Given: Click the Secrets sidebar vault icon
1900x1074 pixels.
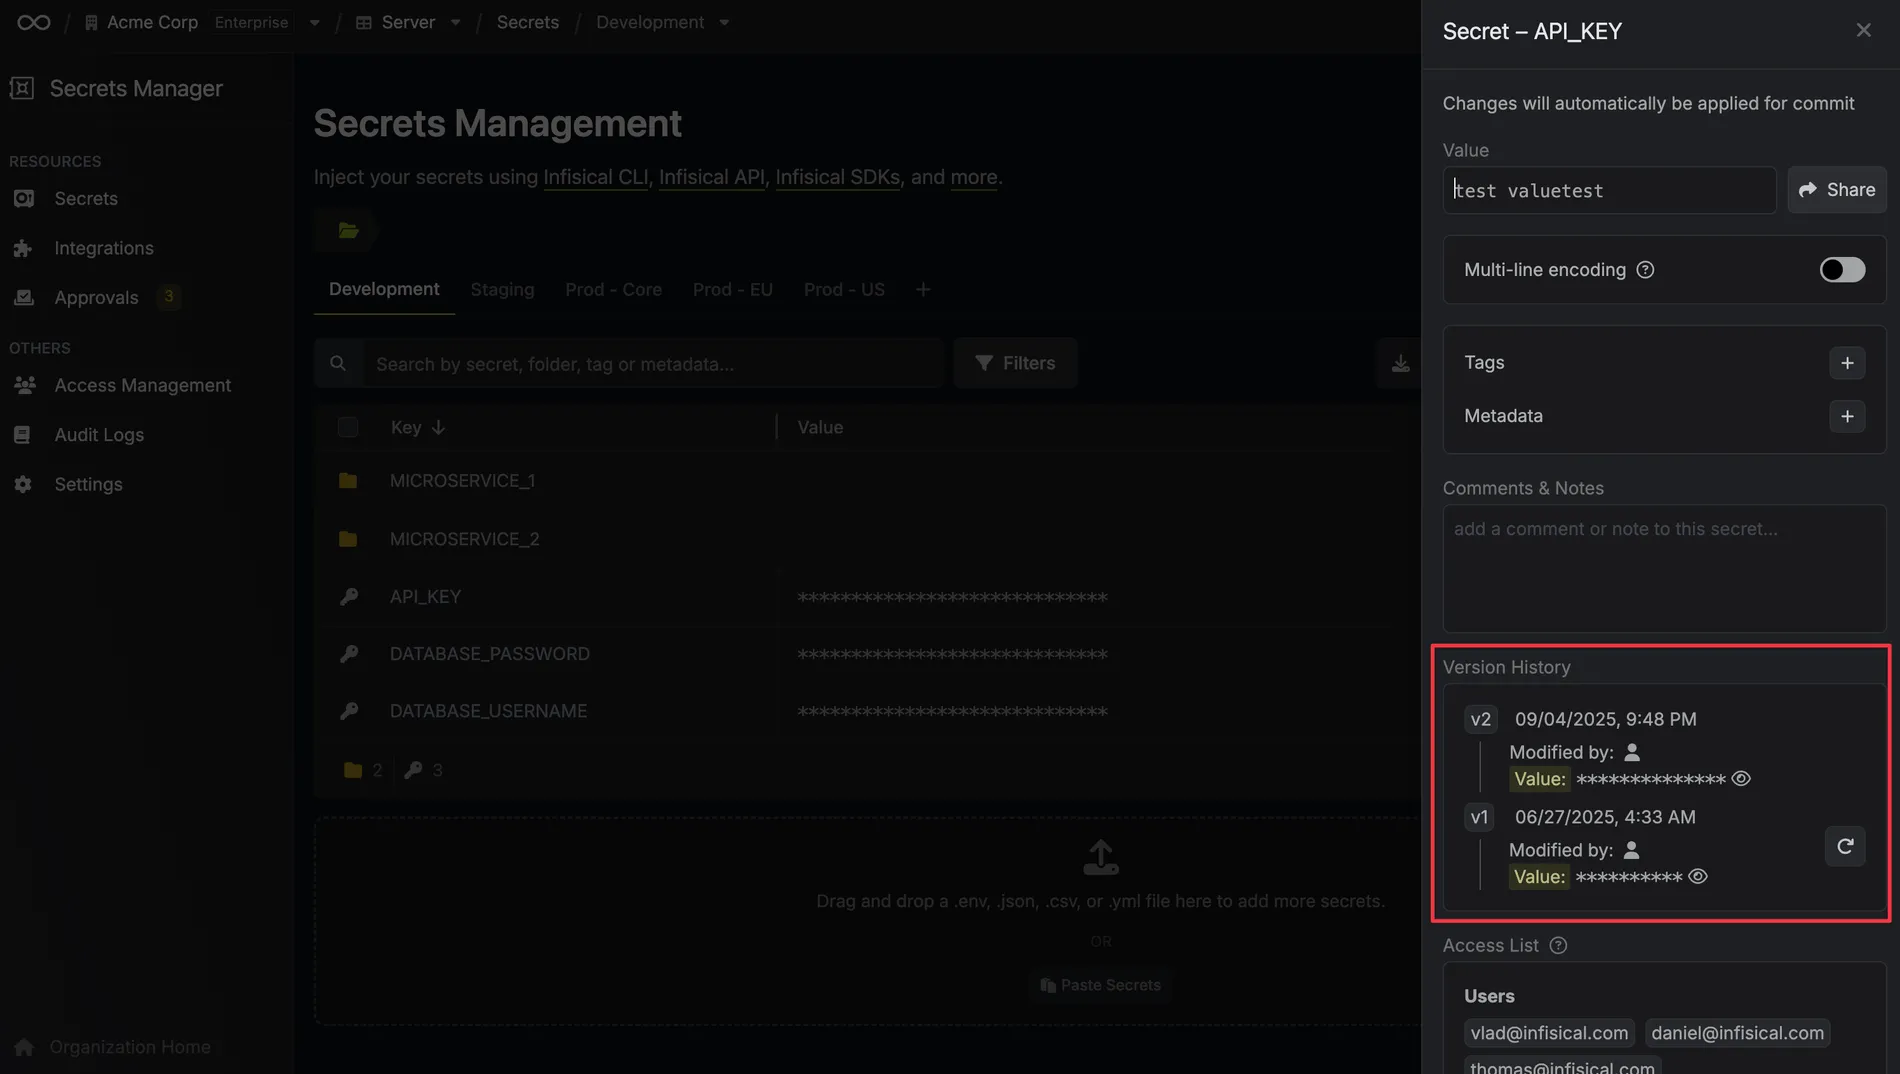Looking at the screenshot, I should pyautogui.click(x=24, y=199).
